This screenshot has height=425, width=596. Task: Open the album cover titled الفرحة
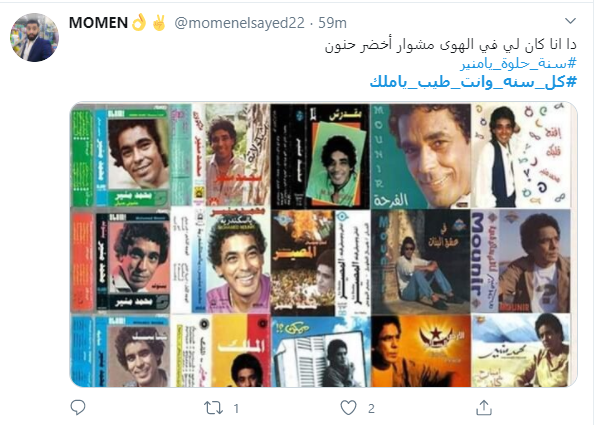(421, 156)
